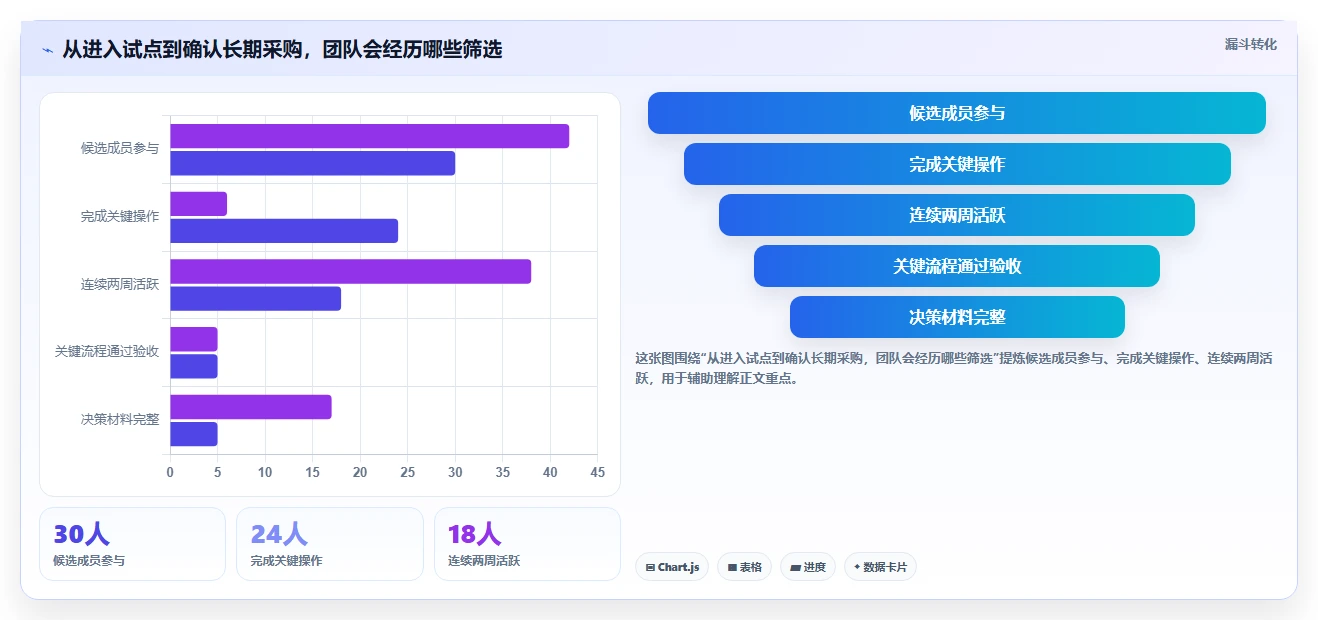
Task: Click the Chart.js tag
Action: tap(672, 567)
